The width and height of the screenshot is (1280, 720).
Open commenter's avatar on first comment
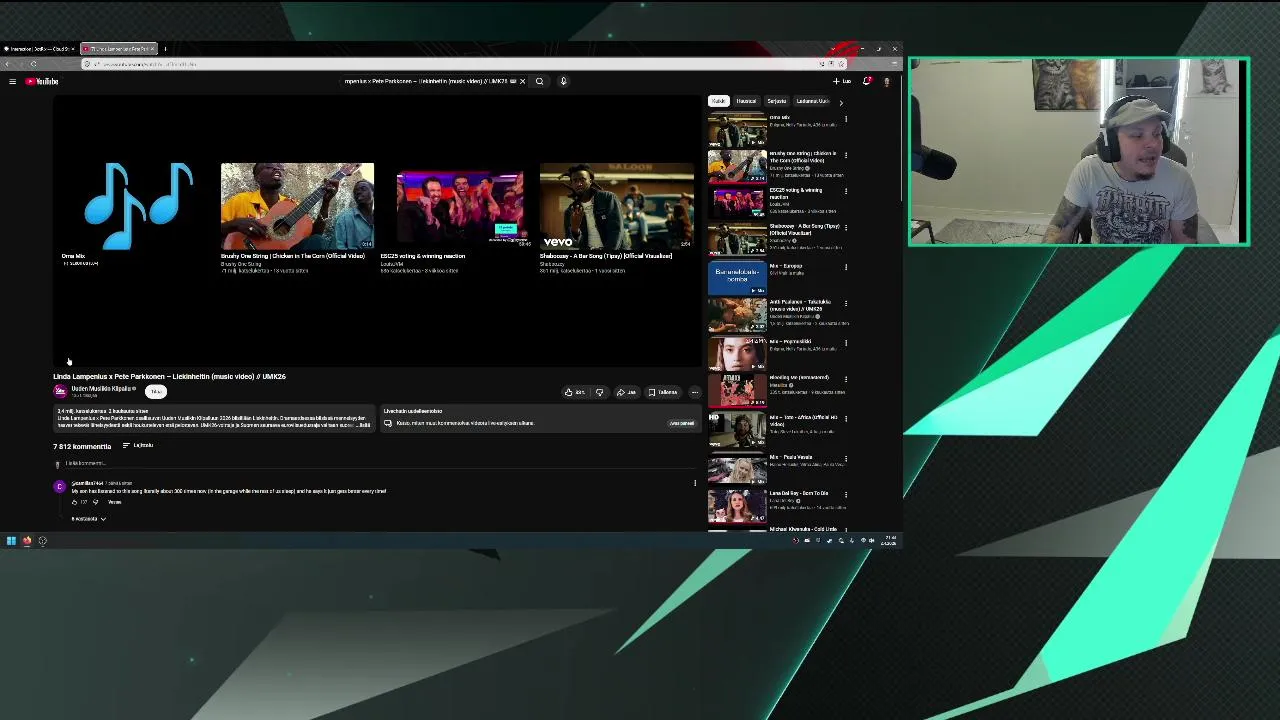pyautogui.click(x=59, y=487)
